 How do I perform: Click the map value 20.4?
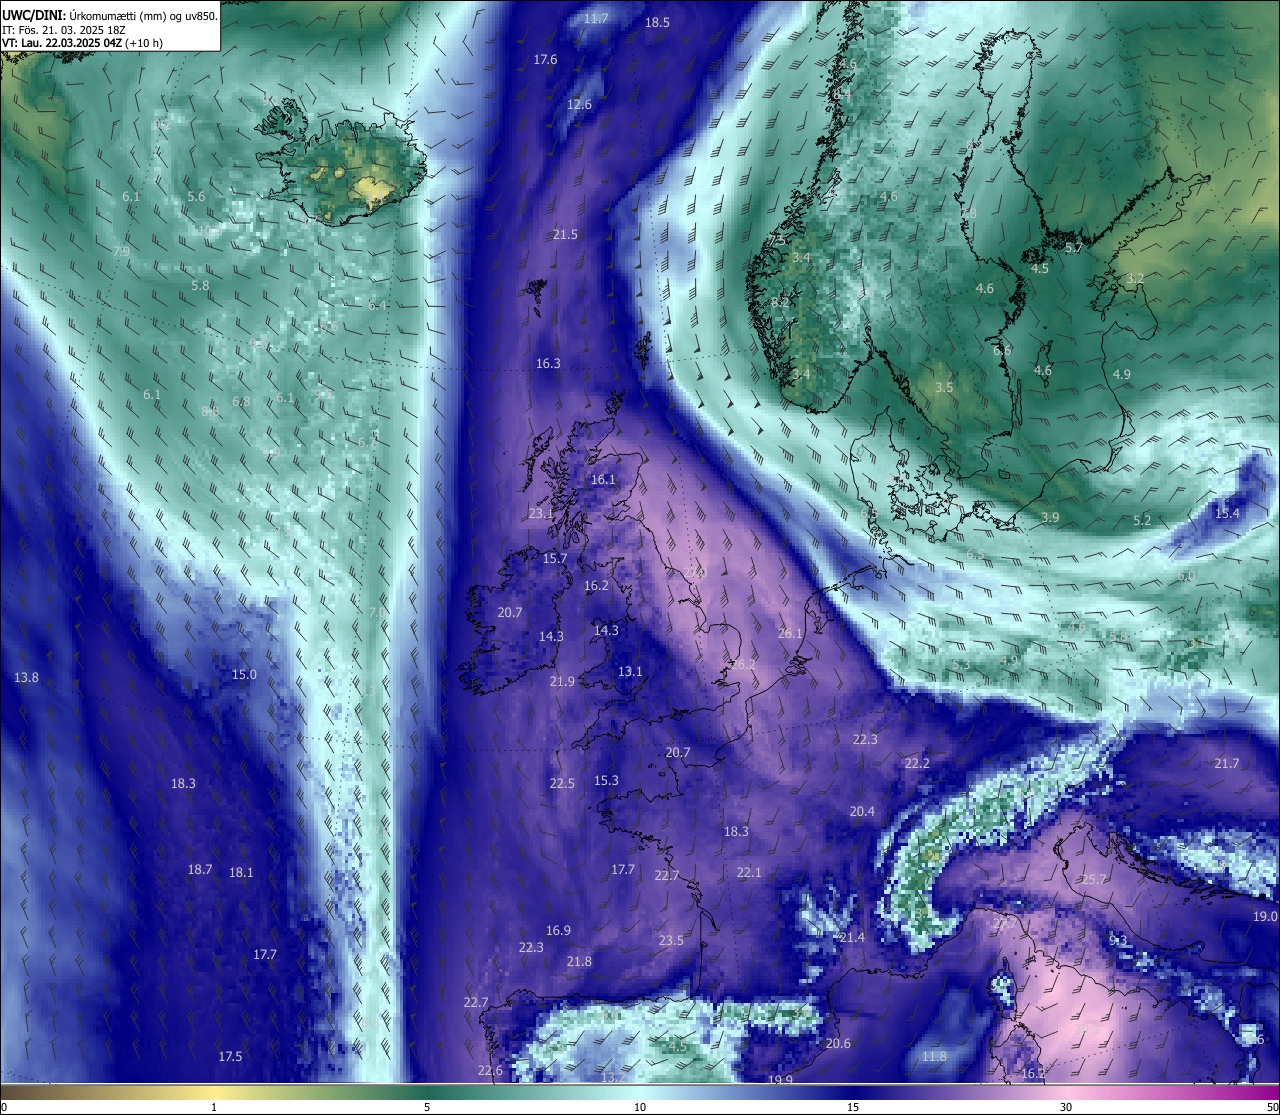tap(862, 811)
